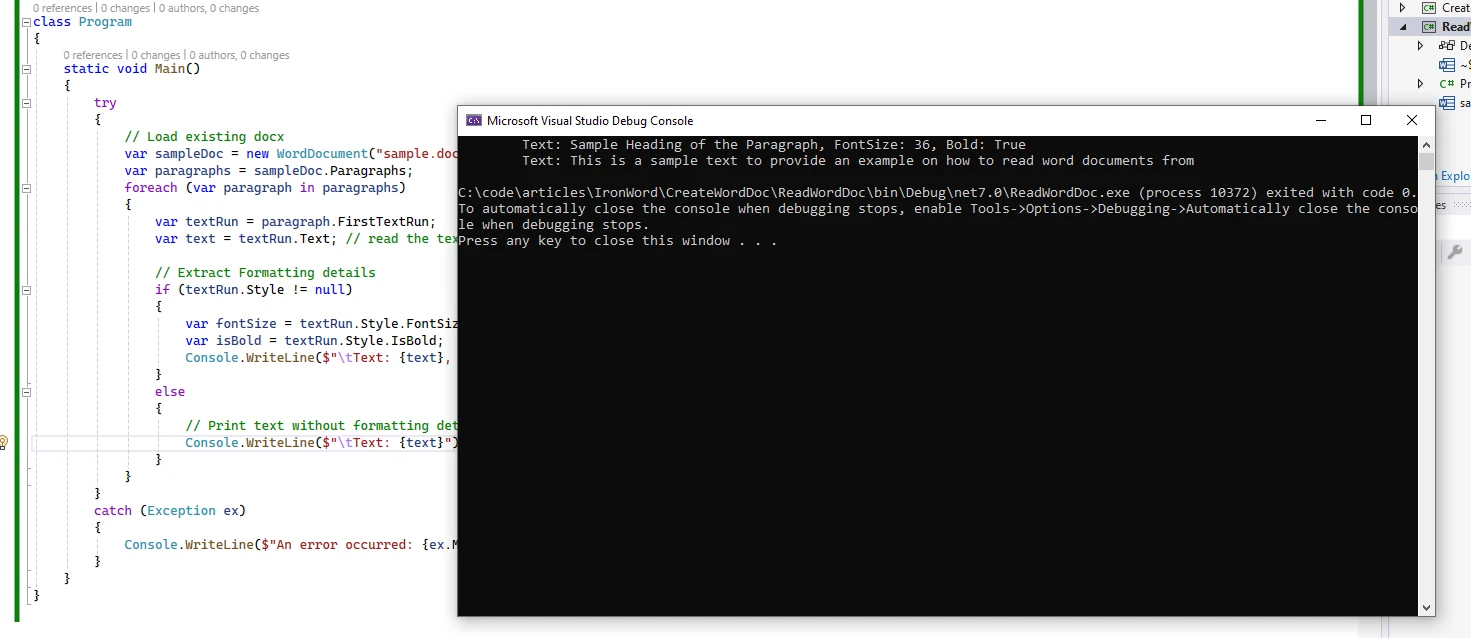Collapse the try block outline
Image resolution: width=1471 pixels, height=638 pixels.
(x=26, y=103)
